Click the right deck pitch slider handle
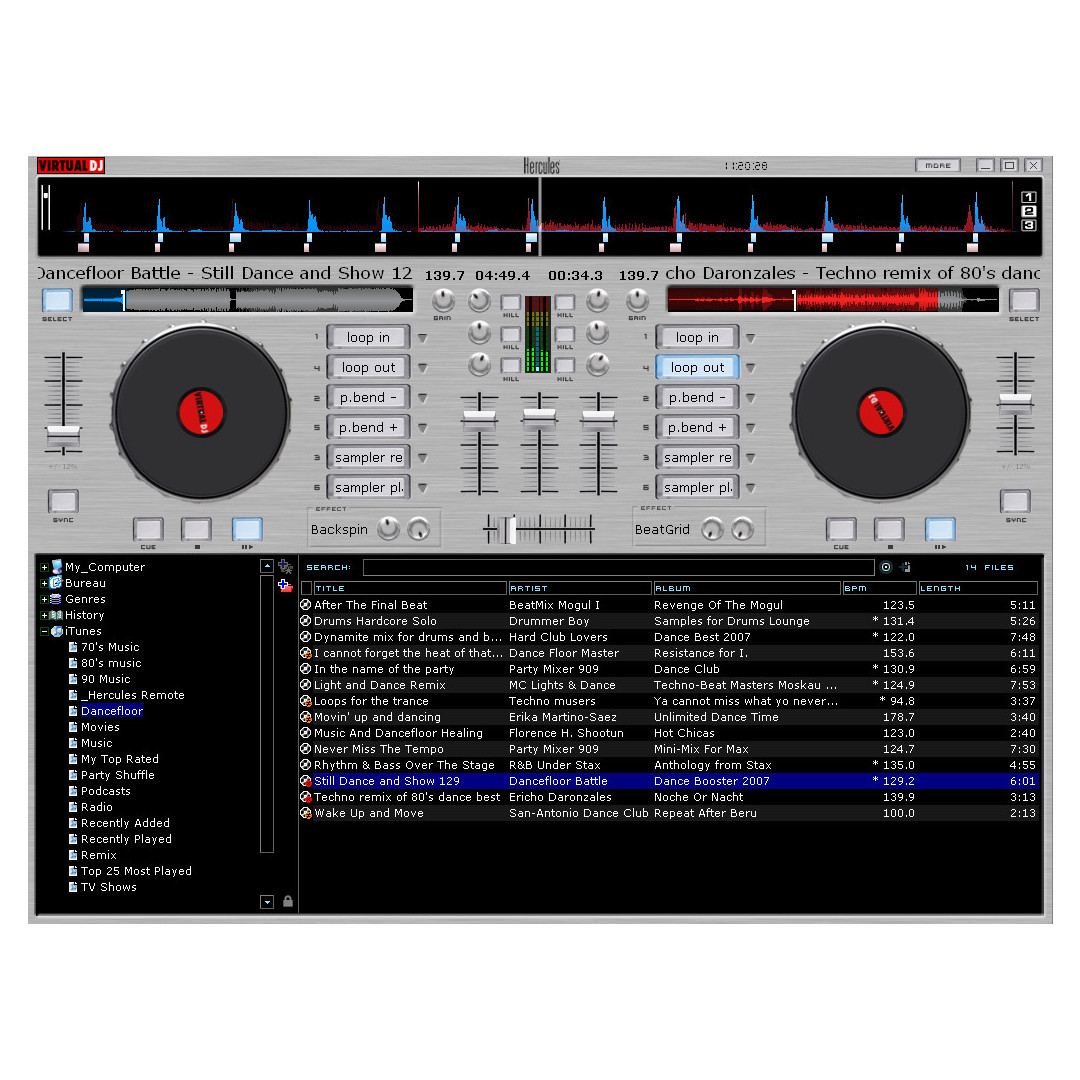Screen dimensions: 1080x1080 pyautogui.click(x=1015, y=401)
